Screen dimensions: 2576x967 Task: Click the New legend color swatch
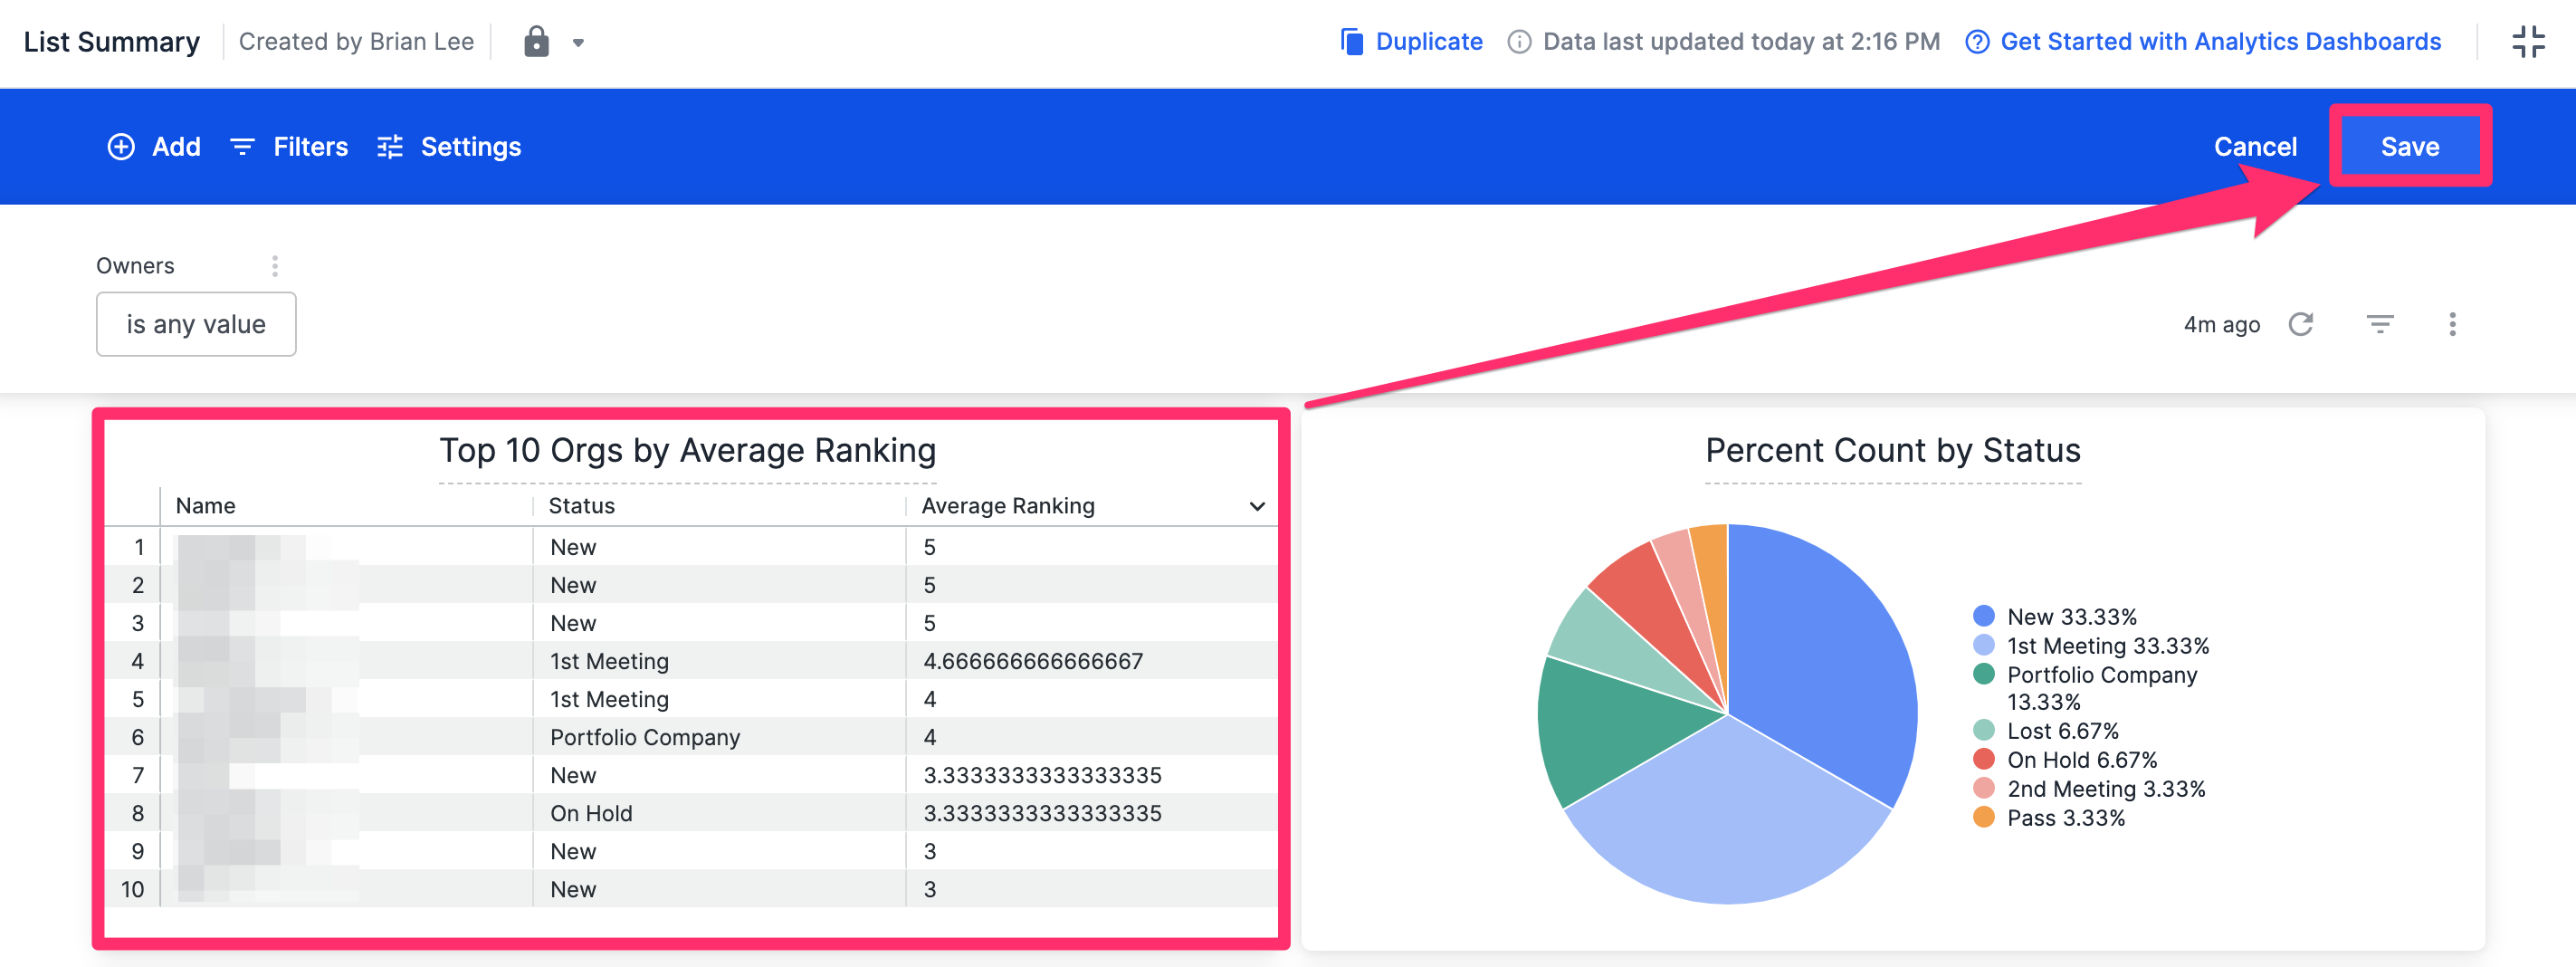1986,616
